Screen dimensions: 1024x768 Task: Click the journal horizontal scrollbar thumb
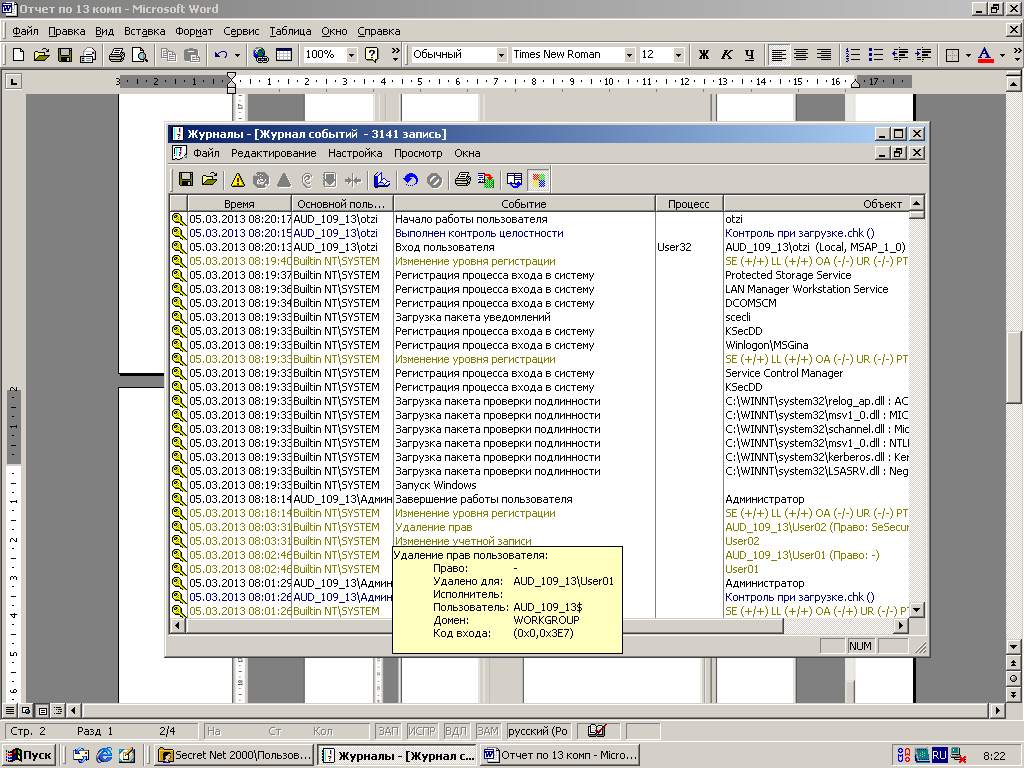click(484, 626)
